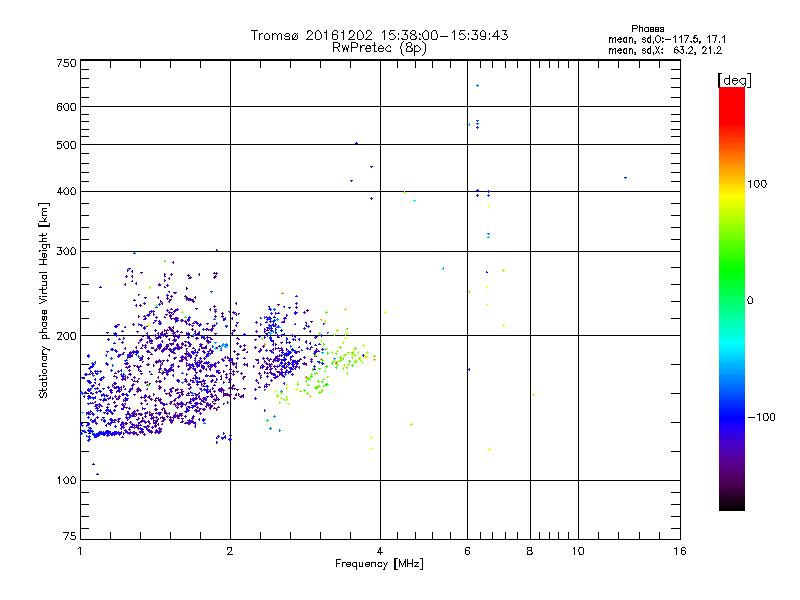The image size is (800, 600).
Task: Click the x-axis tick label '8'
Action: [530, 551]
